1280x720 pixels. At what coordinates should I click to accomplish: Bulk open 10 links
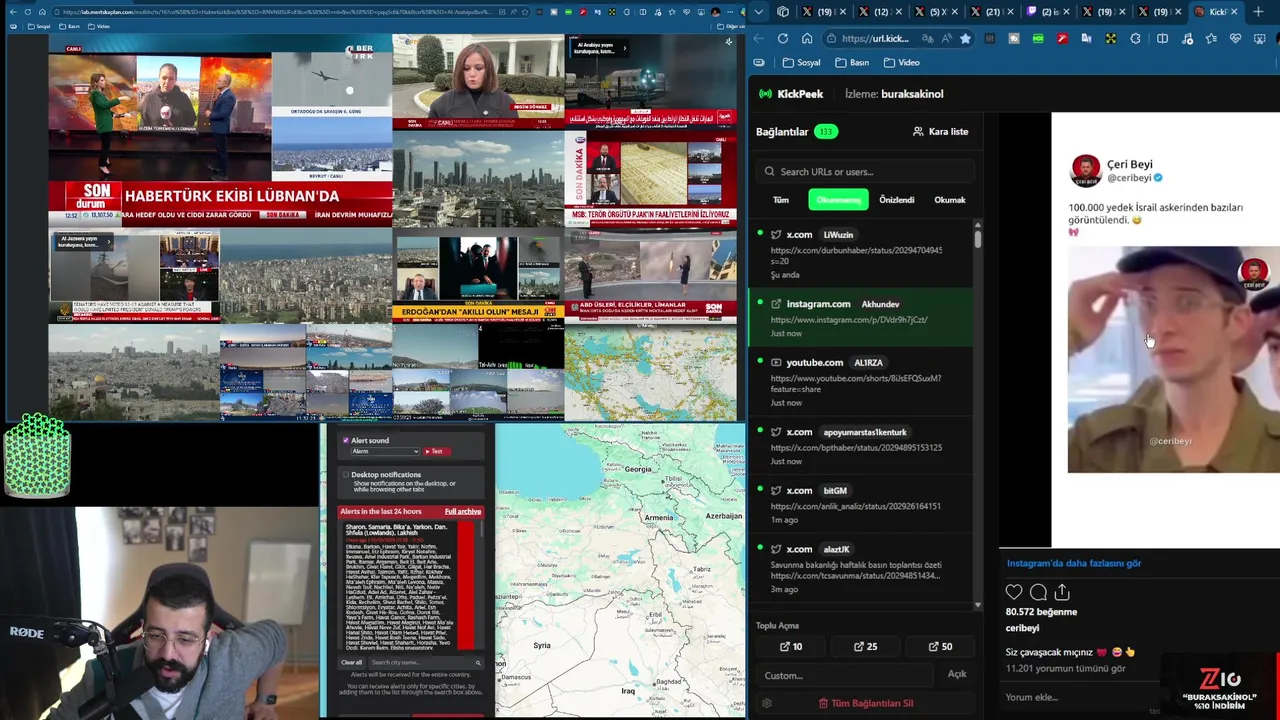(791, 646)
